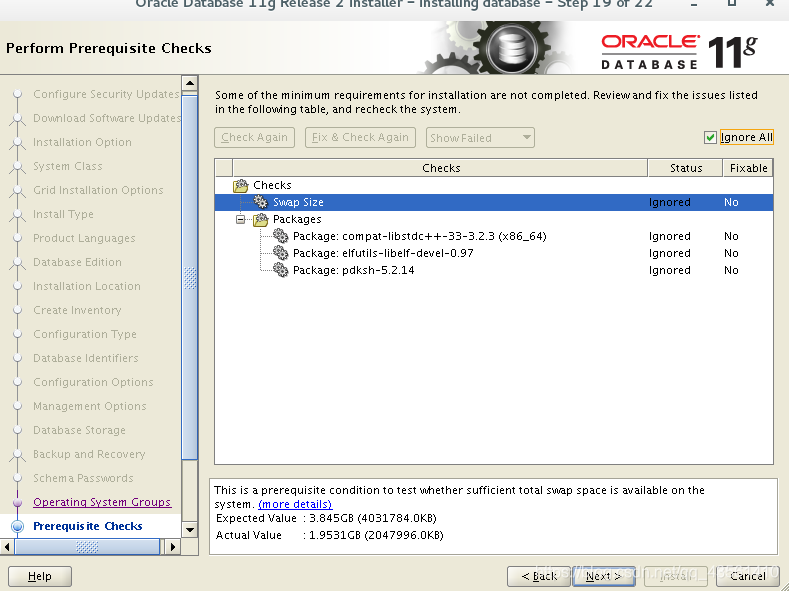Click the Actual Value 1.9531GB text
Image resolution: width=789 pixels, height=591 pixels.
(376, 535)
